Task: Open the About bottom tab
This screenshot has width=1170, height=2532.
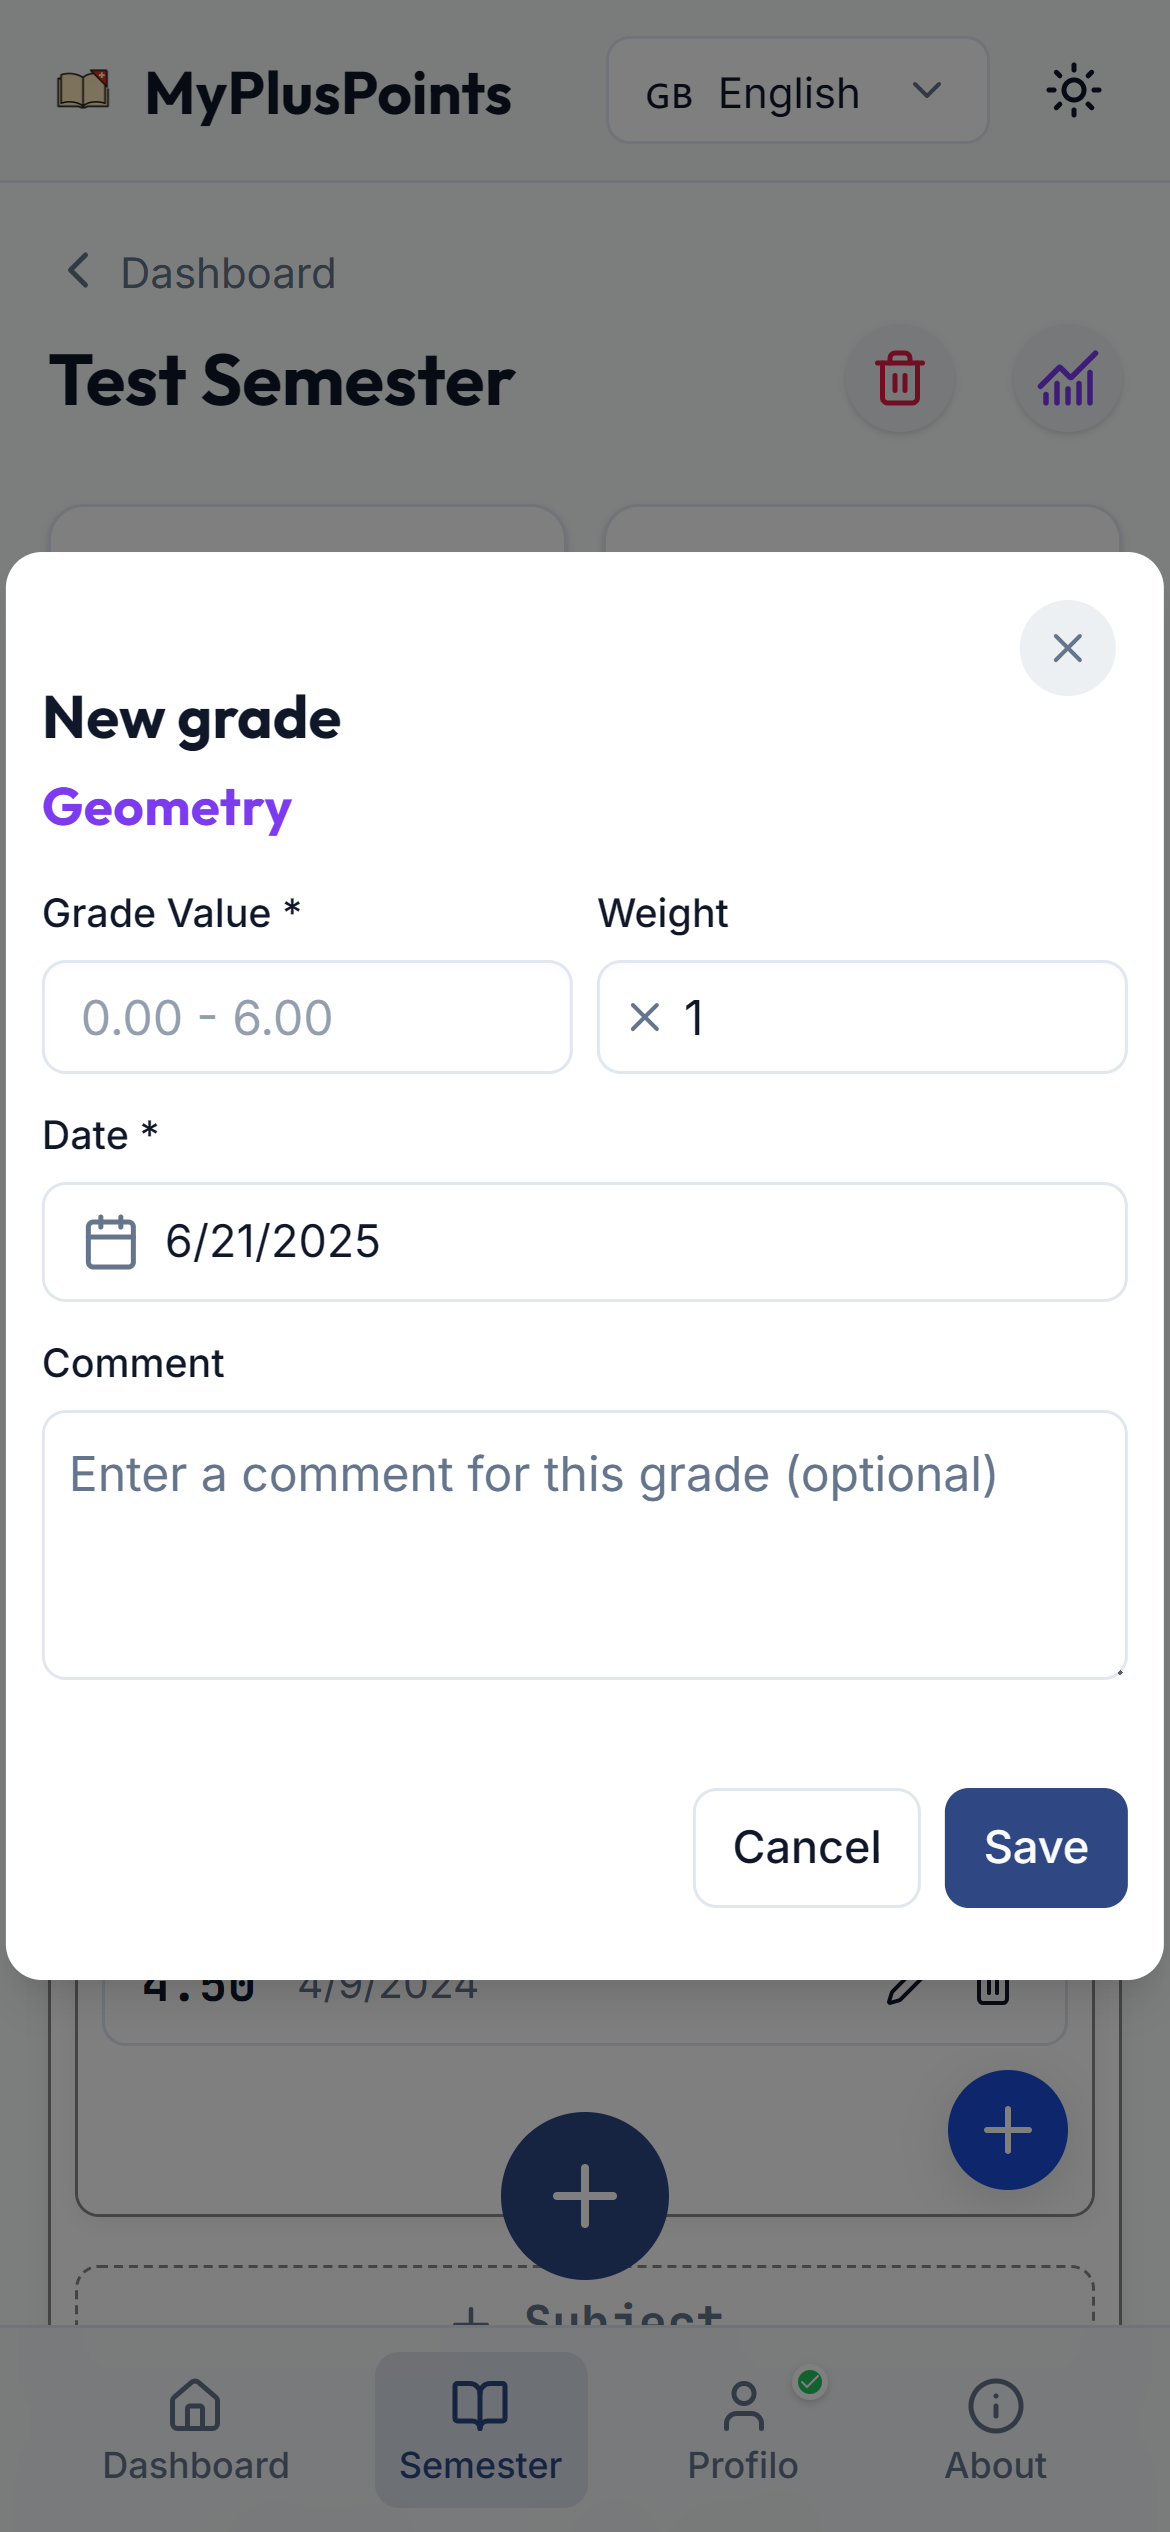Action: [x=995, y=2429]
